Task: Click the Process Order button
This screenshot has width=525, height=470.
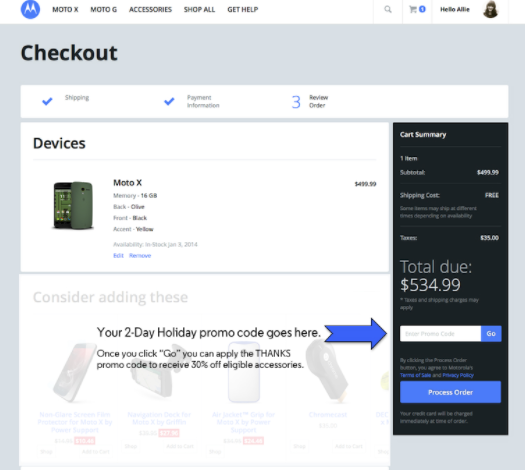Action: (450, 392)
